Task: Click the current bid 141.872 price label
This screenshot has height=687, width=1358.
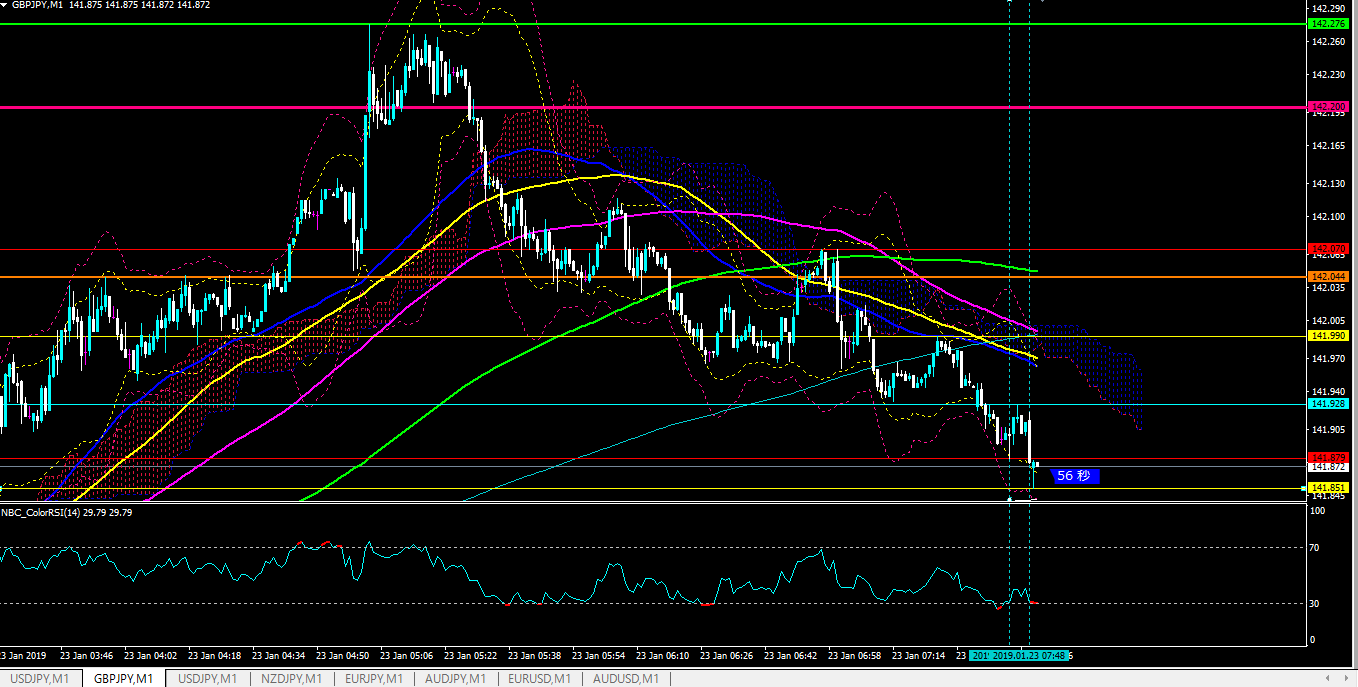Action: 1329,467
